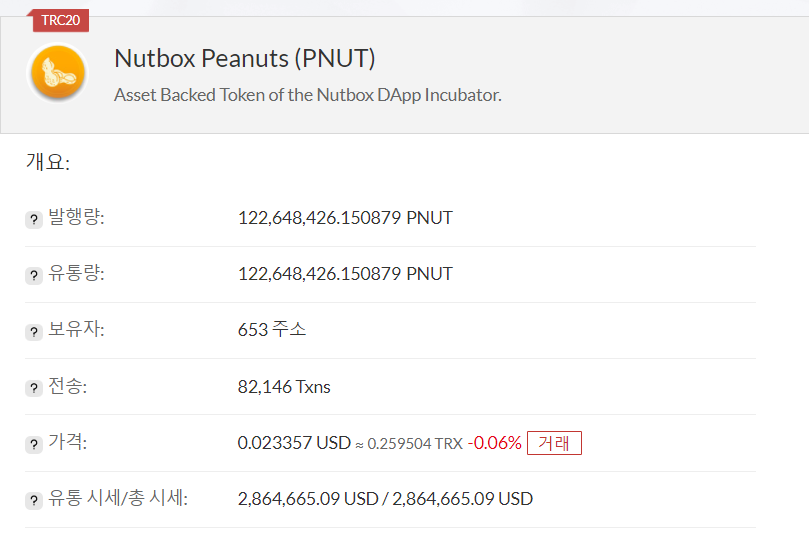Select the 82,146 Txns transfers value
This screenshot has width=809, height=534.
[284, 386]
